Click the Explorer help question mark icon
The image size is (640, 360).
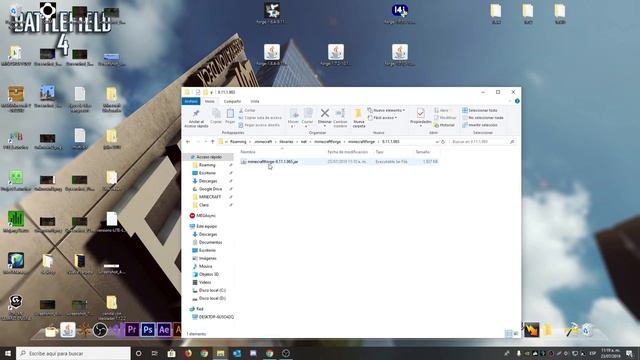517,101
